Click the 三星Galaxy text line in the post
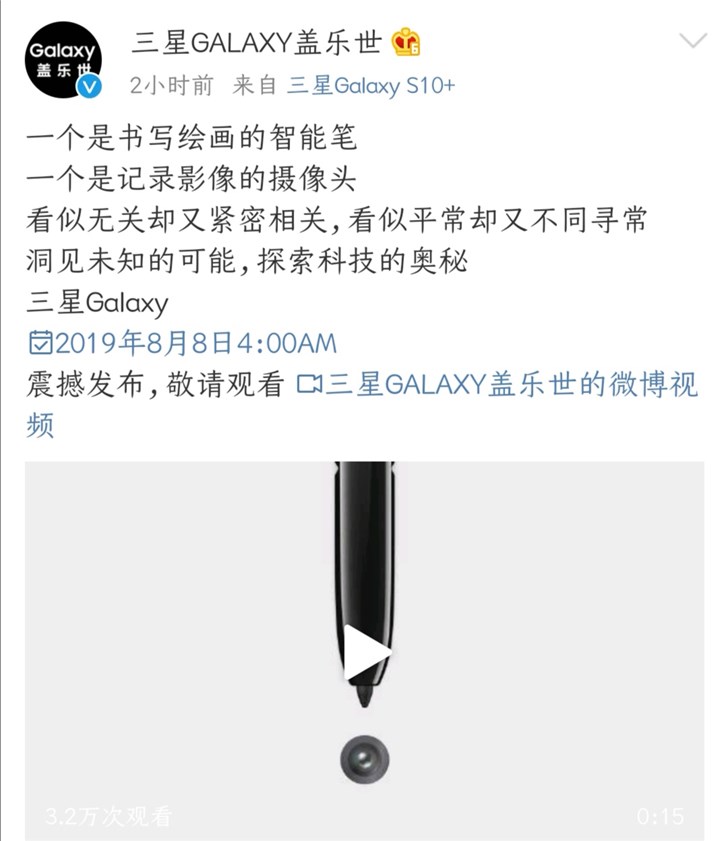Image resolution: width=728 pixels, height=841 pixels. pyautogui.click(x=97, y=303)
